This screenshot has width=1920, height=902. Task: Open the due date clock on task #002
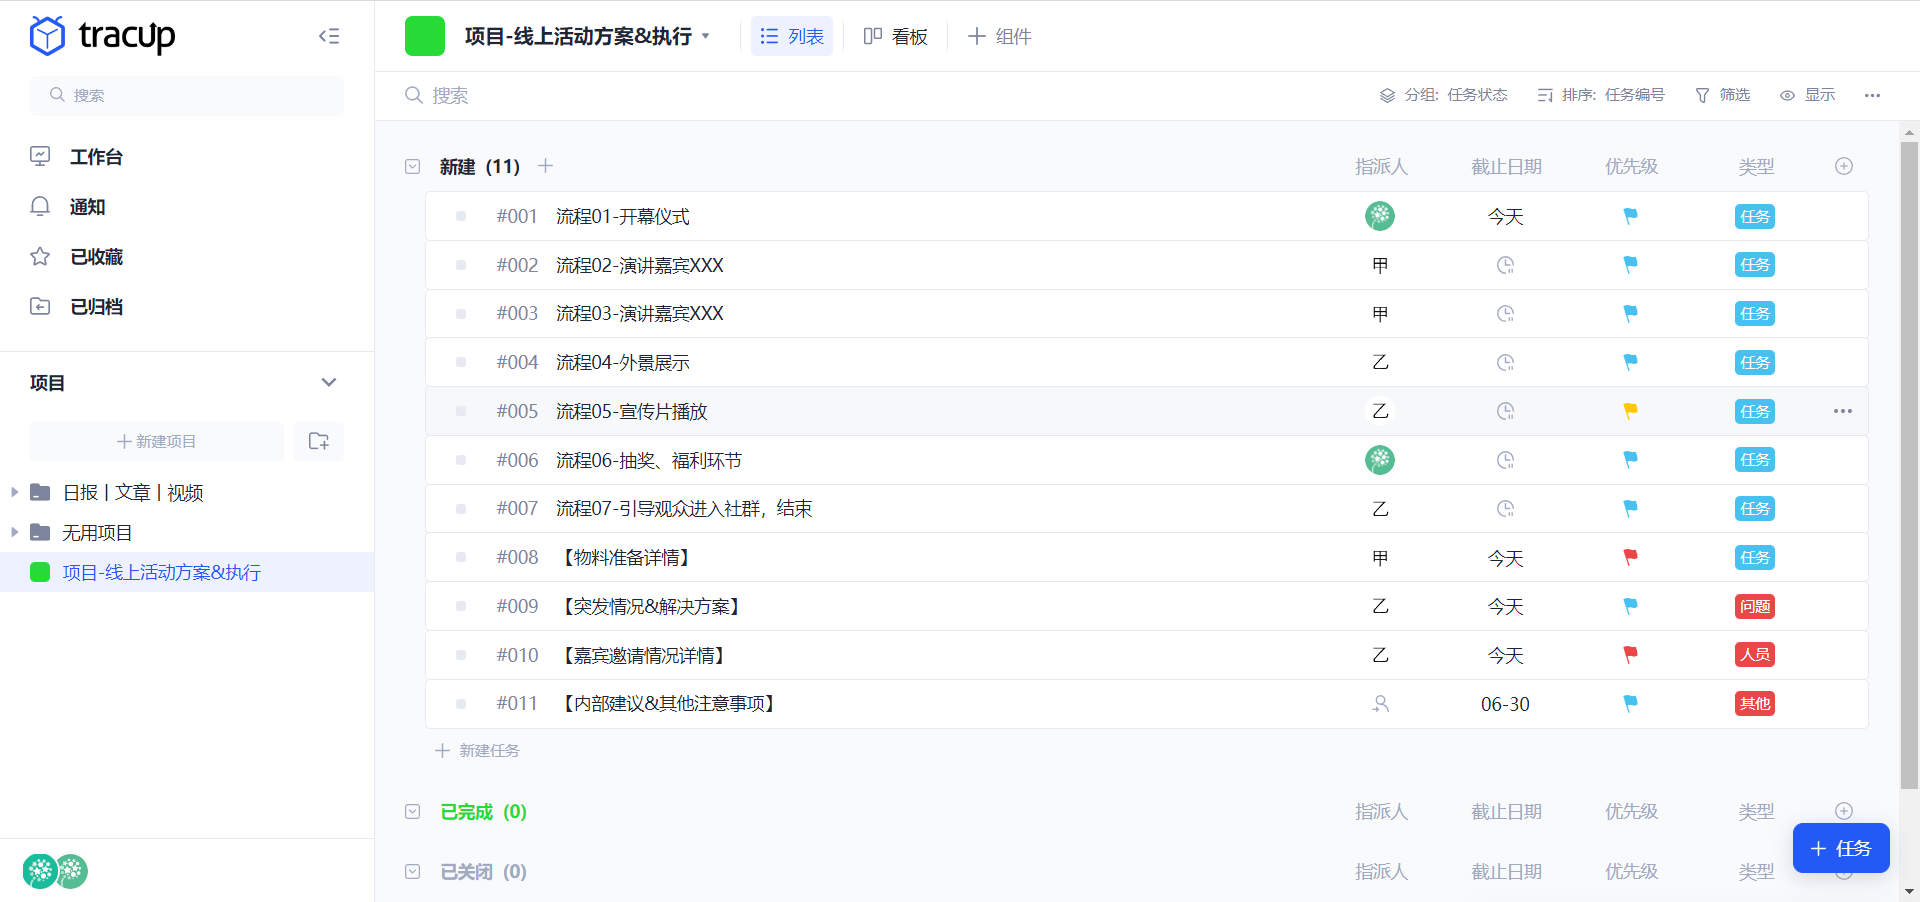pyautogui.click(x=1505, y=265)
